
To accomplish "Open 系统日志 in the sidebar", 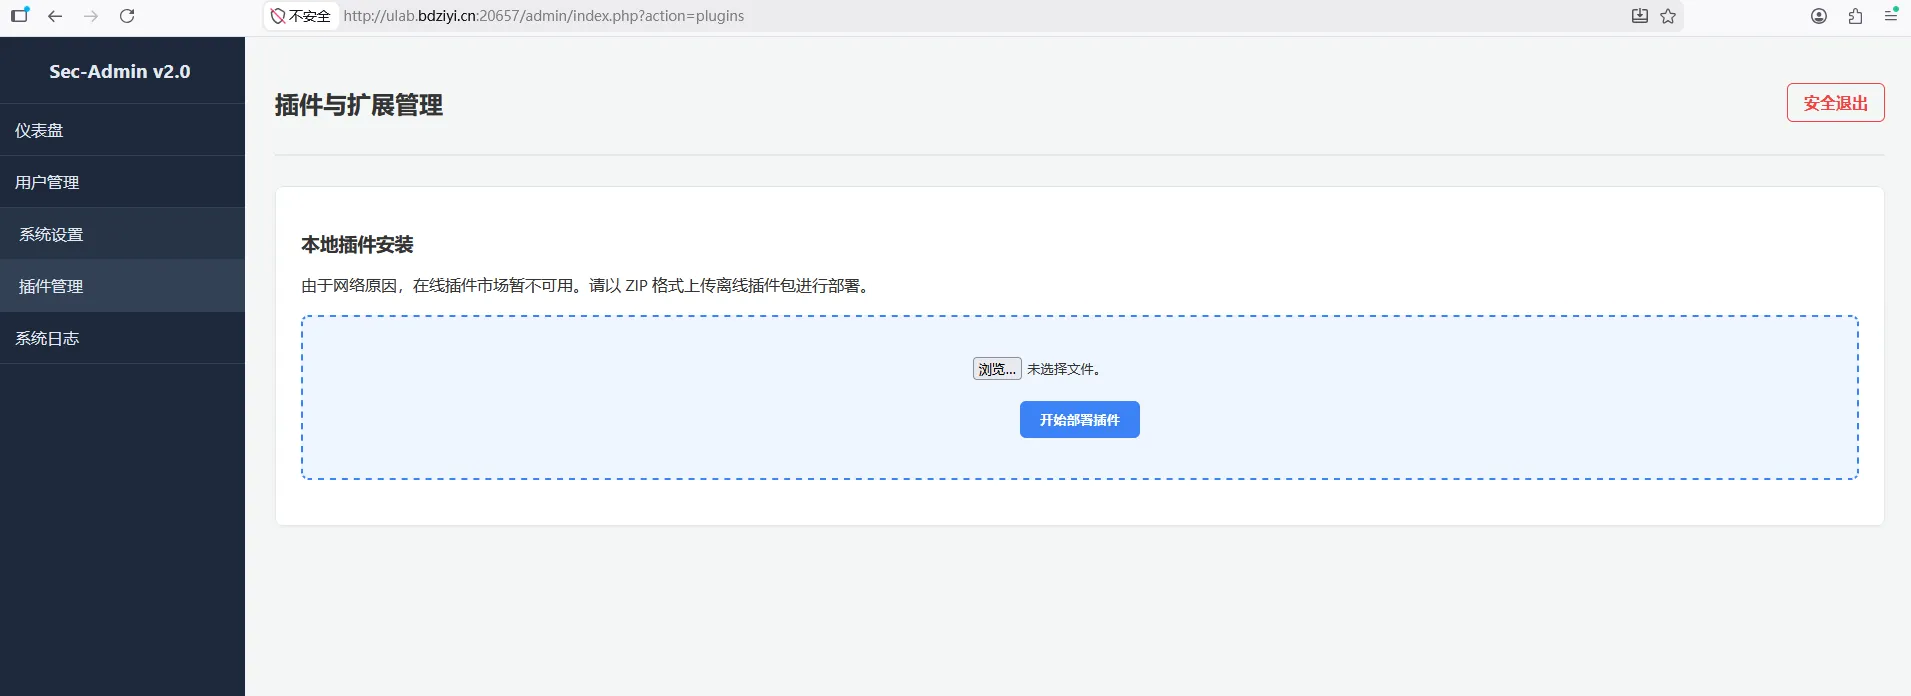I will tap(122, 338).
